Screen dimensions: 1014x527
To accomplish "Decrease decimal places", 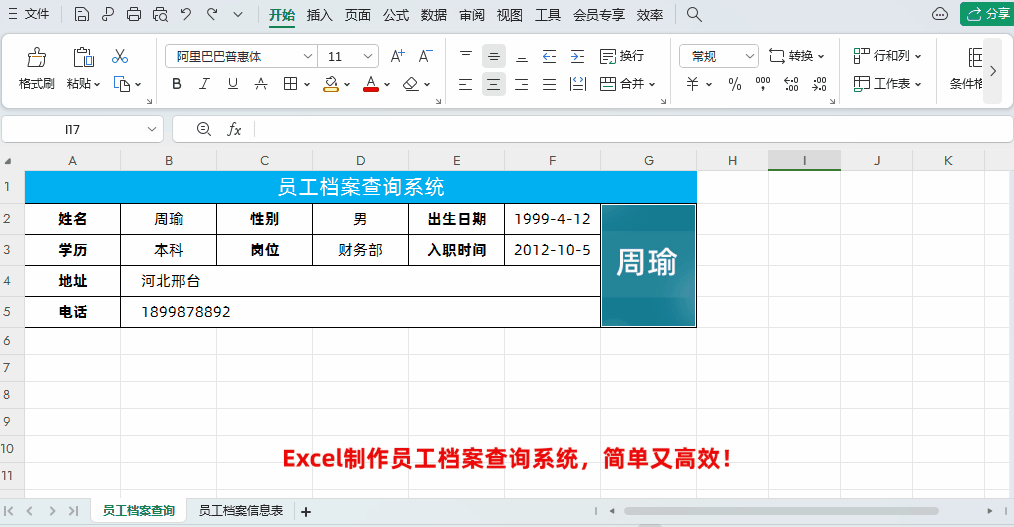I will tap(819, 84).
